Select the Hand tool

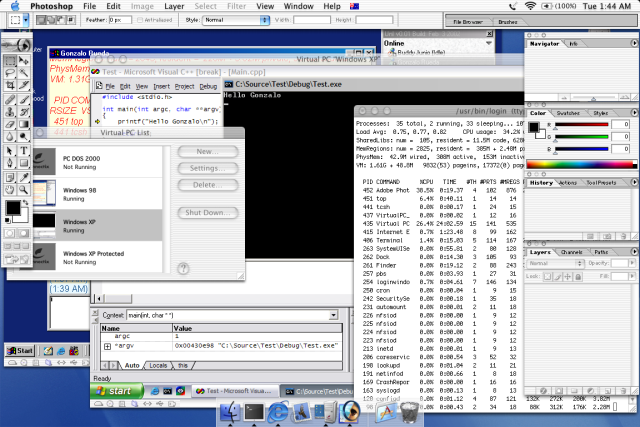[x=10, y=189]
